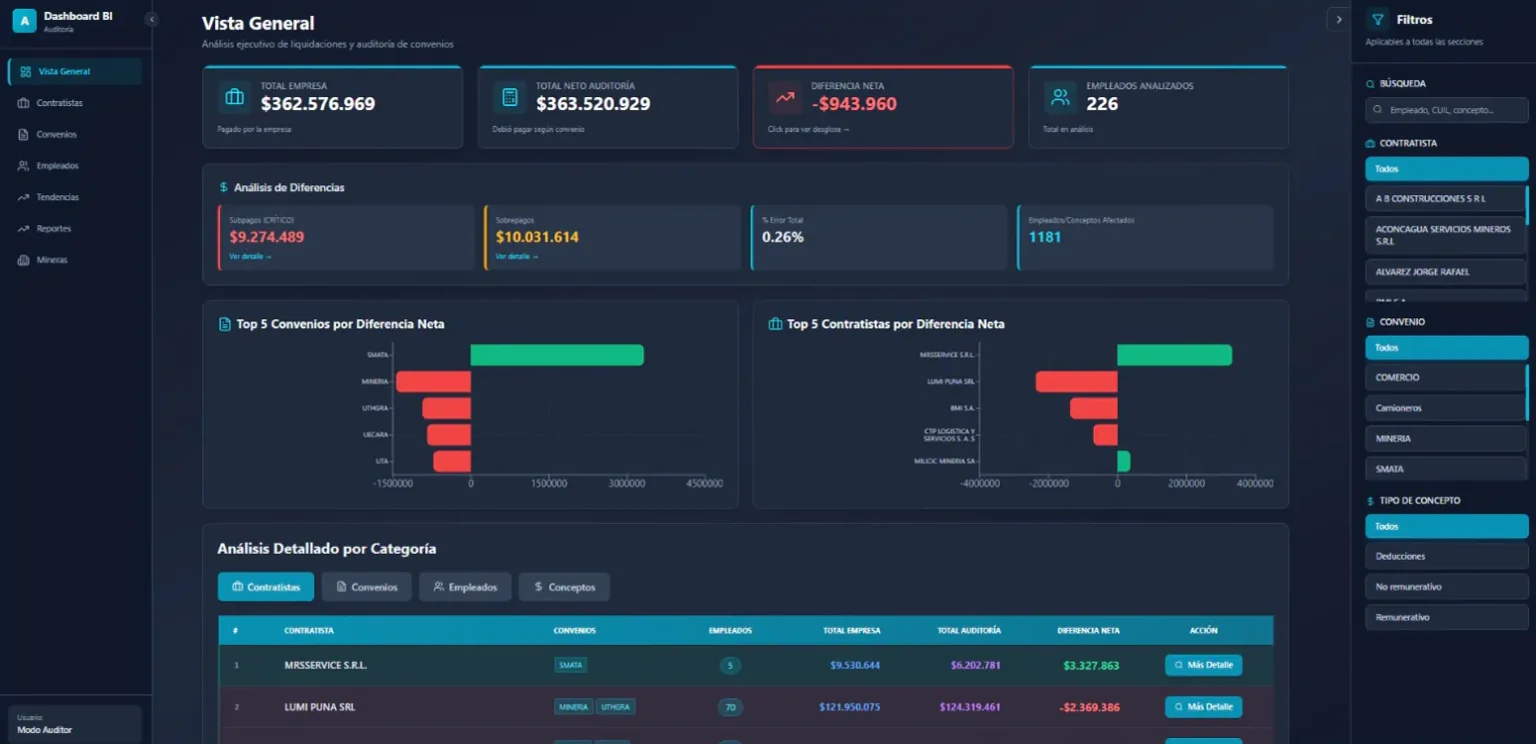Click the Contratistas briefcase icon in sidebar
Screen dimensions: 1536x744
pyautogui.click(x=24, y=103)
